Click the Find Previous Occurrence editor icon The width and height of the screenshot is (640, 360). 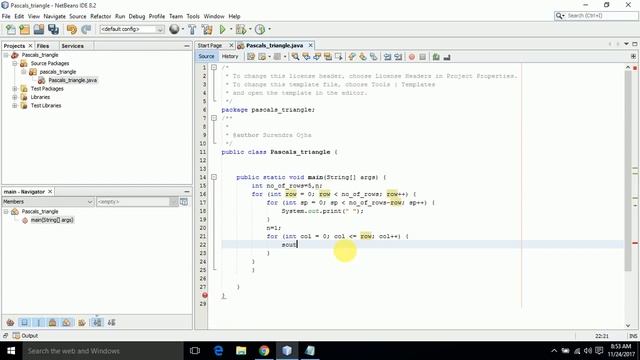306,57
